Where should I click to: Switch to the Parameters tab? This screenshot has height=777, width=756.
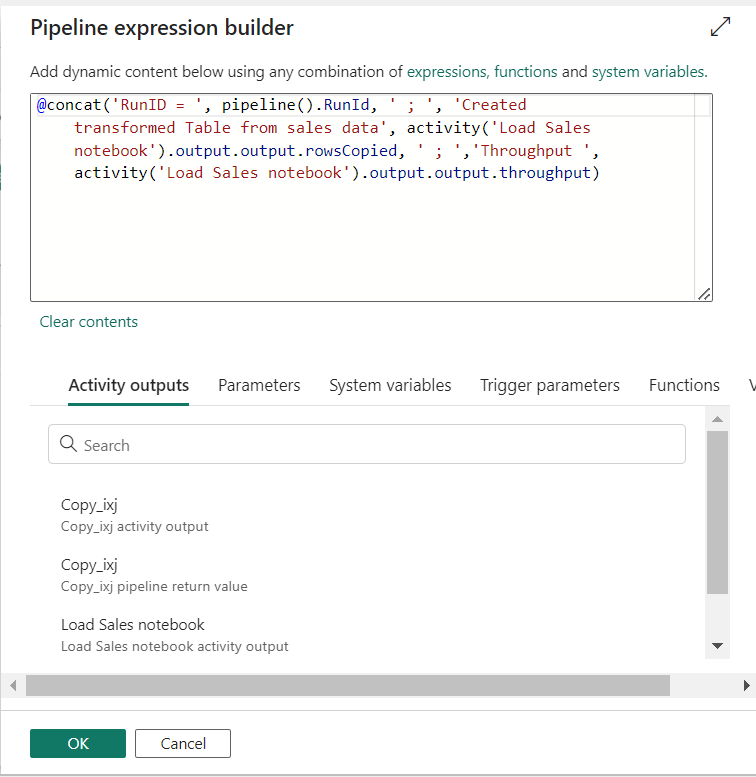coord(259,386)
